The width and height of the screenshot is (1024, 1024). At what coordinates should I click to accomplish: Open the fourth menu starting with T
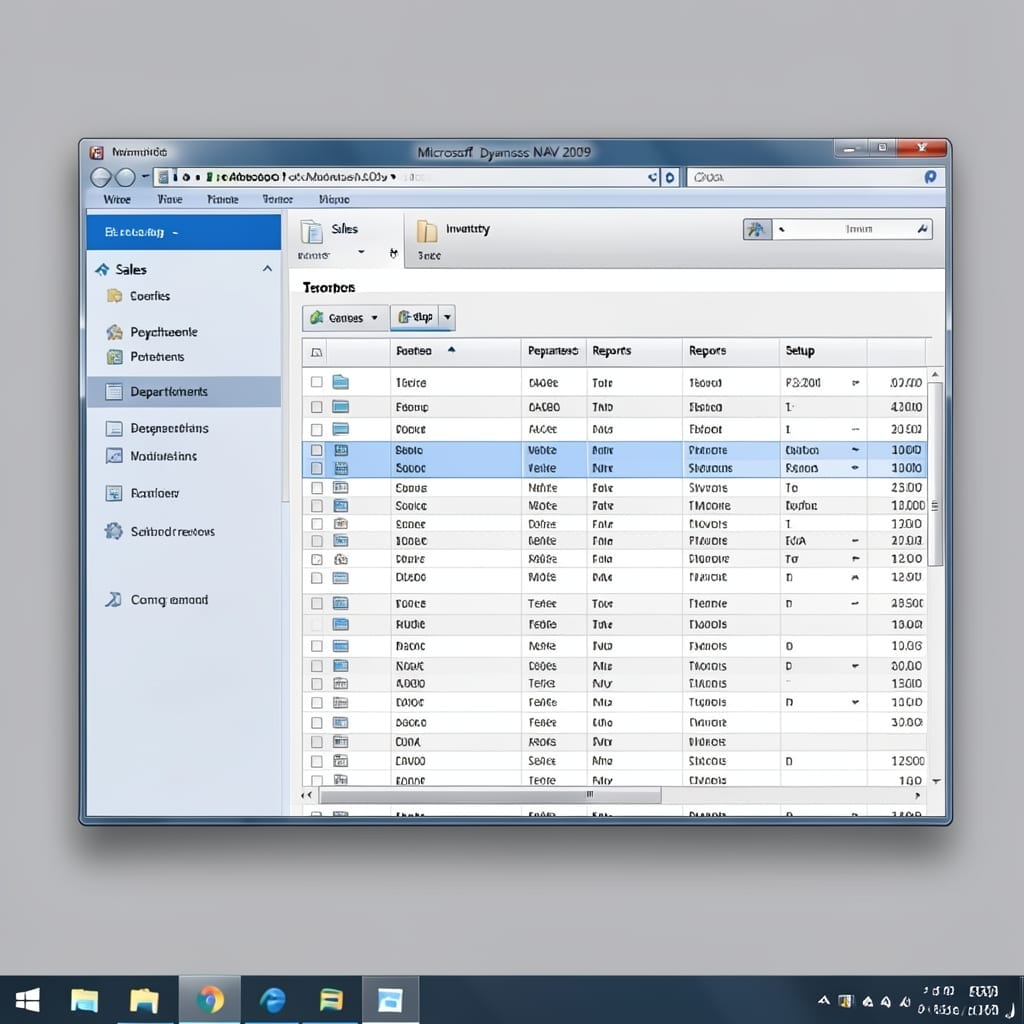pyautogui.click(x=278, y=199)
